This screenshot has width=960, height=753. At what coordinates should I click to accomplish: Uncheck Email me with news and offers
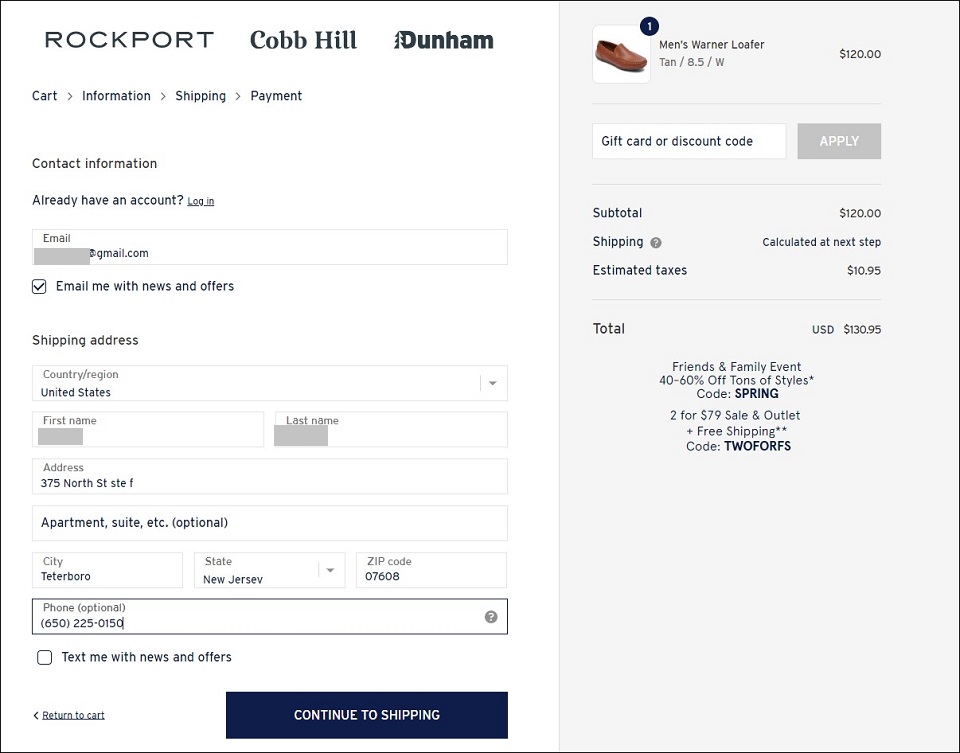coord(39,287)
